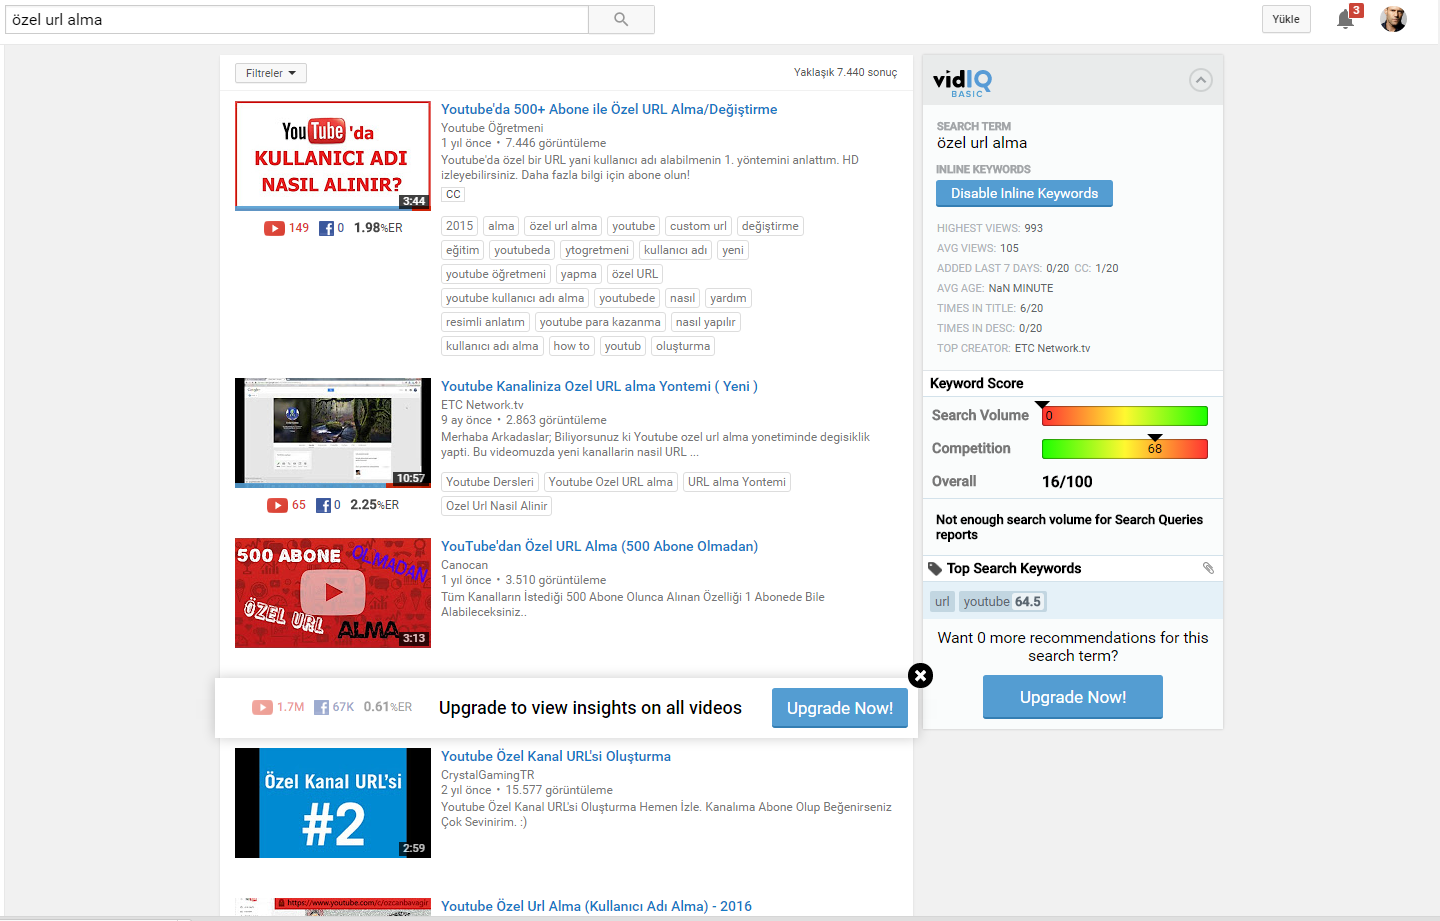Click the search magnifier button
This screenshot has height=921, width=1440.
621,19
